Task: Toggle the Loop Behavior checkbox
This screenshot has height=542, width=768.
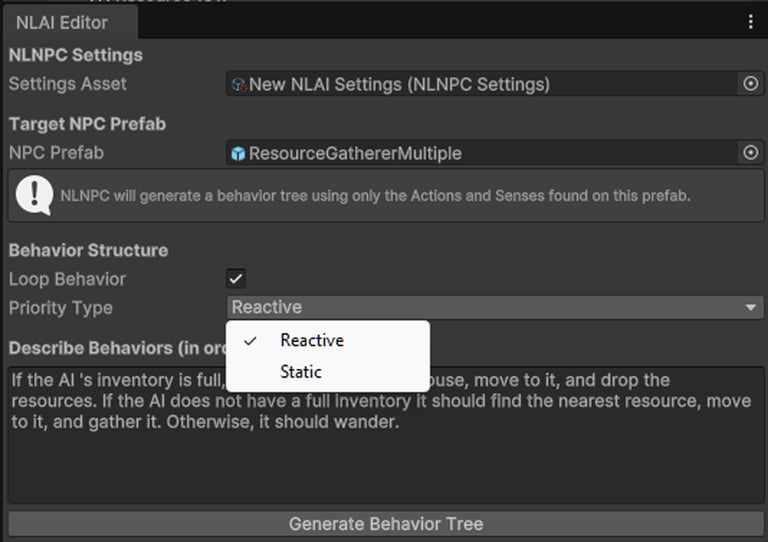Action: [236, 279]
